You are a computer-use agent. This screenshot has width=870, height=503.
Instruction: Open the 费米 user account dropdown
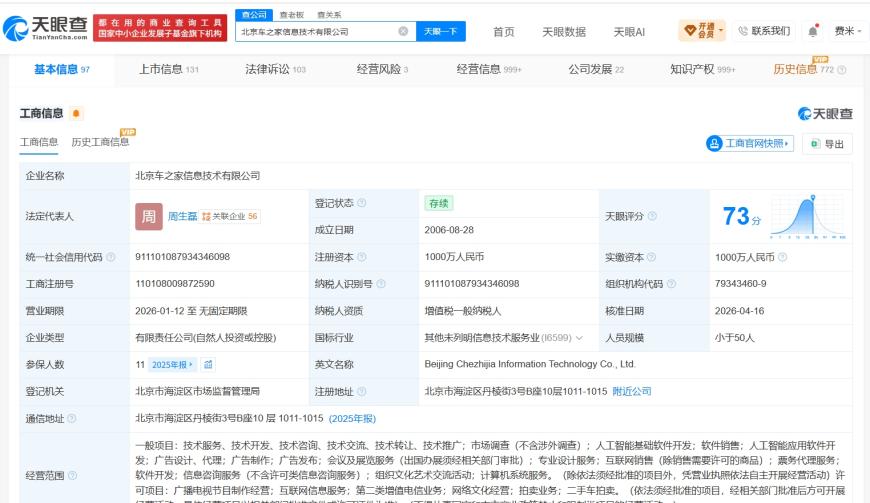tap(848, 31)
